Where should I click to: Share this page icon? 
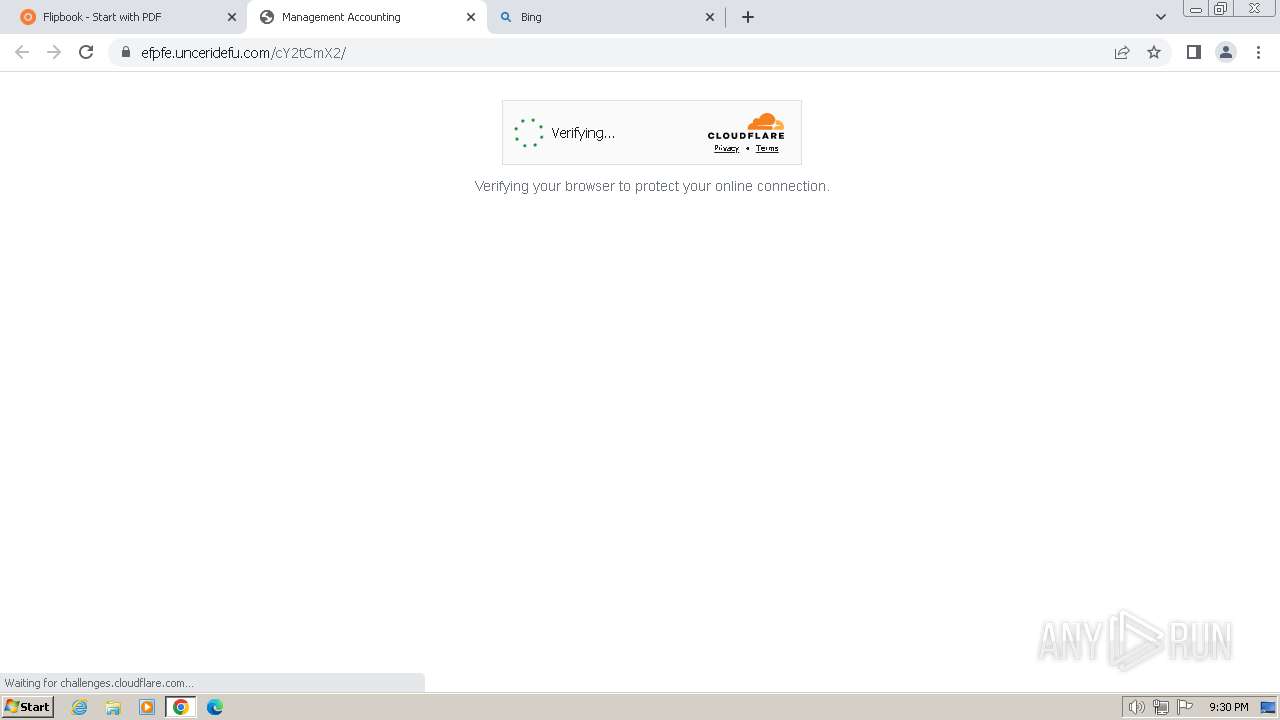click(x=1122, y=52)
